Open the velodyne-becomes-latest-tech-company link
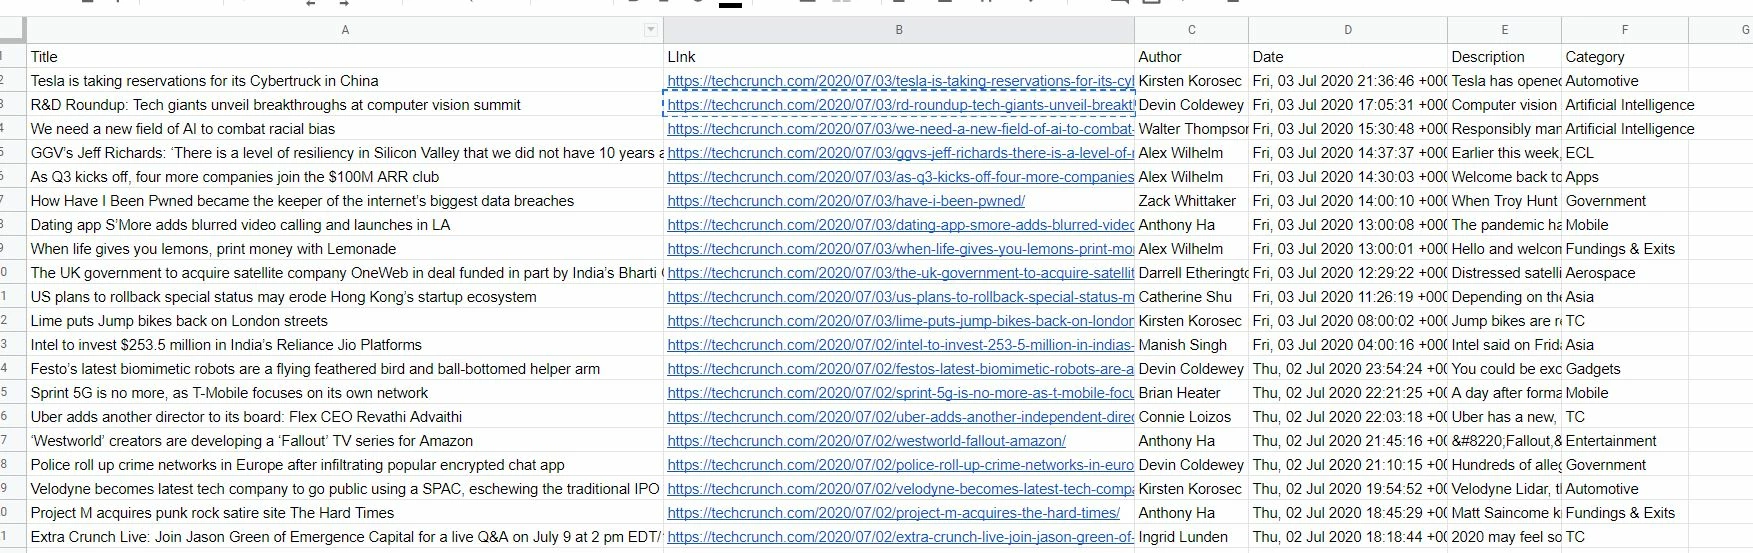This screenshot has height=553, width=1753. click(x=900, y=489)
